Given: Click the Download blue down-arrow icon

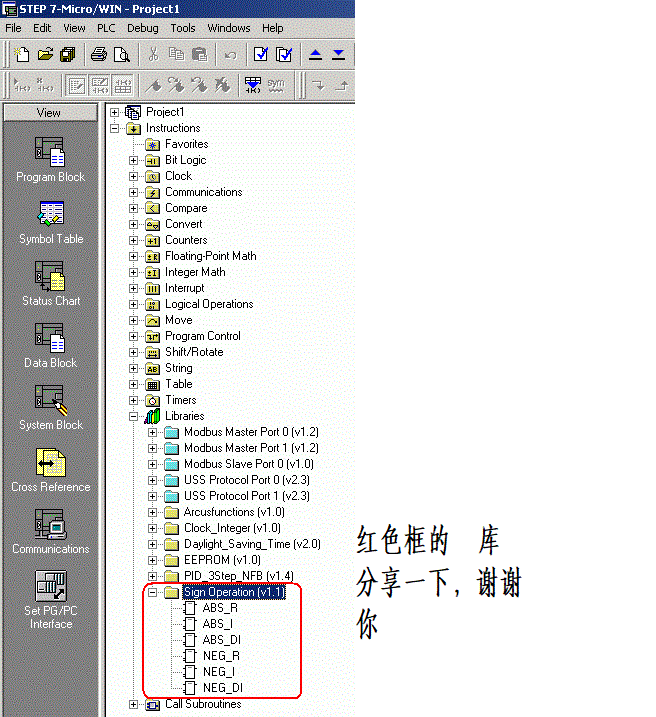Looking at the screenshot, I should (338, 54).
